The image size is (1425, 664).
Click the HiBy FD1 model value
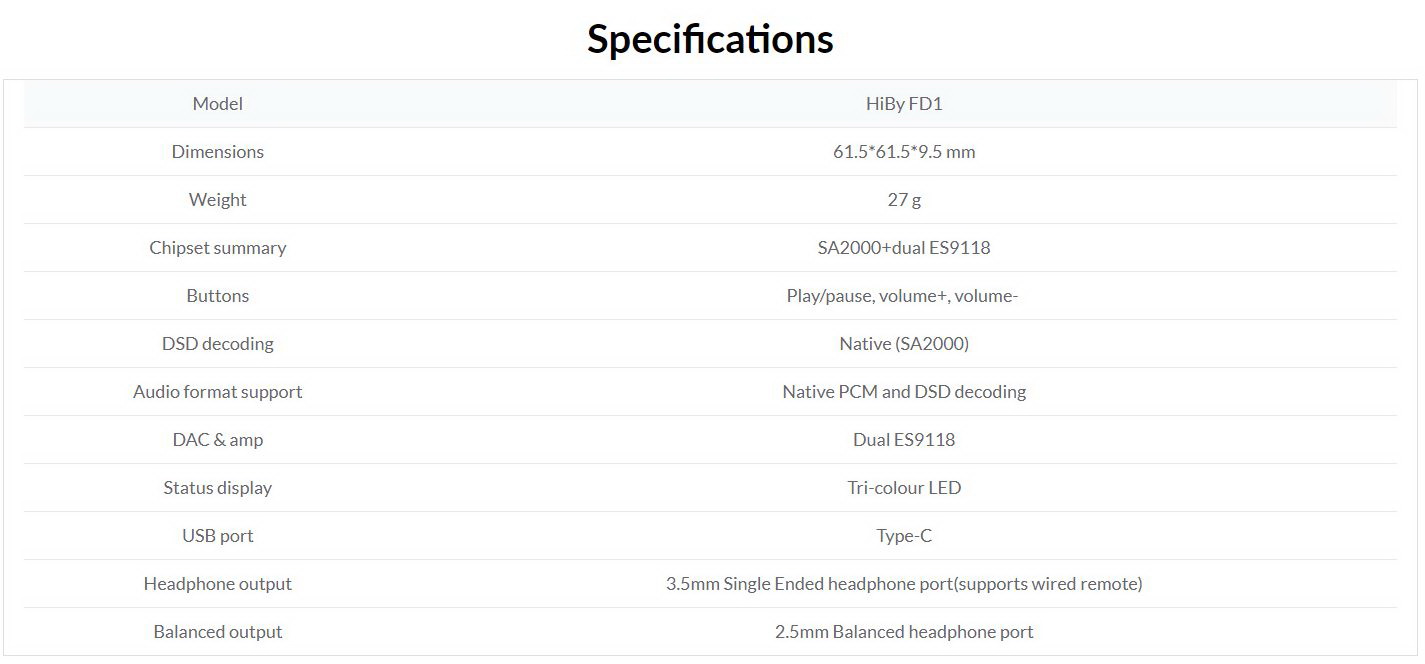904,104
